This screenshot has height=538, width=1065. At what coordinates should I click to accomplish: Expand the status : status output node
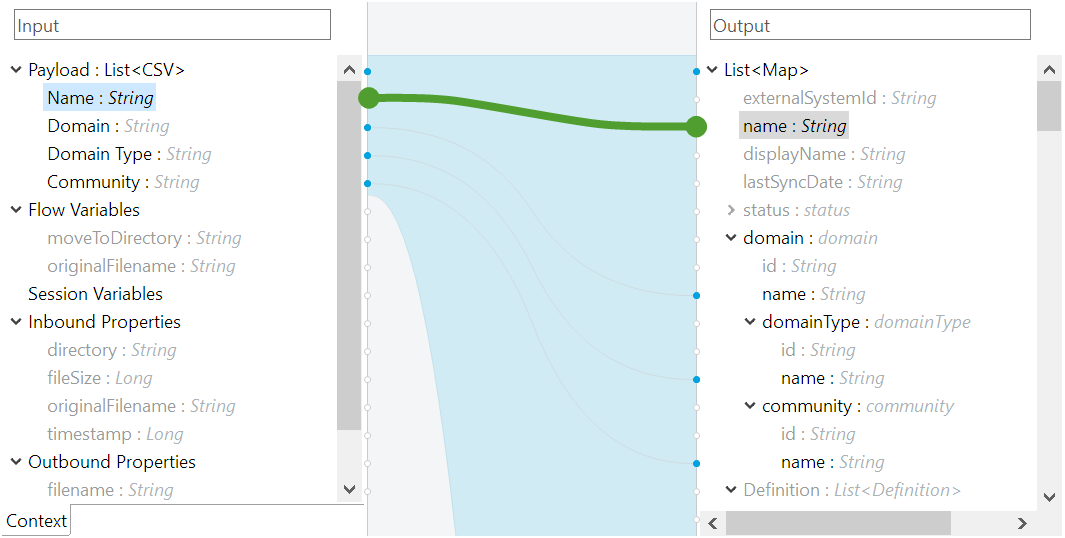tap(732, 210)
